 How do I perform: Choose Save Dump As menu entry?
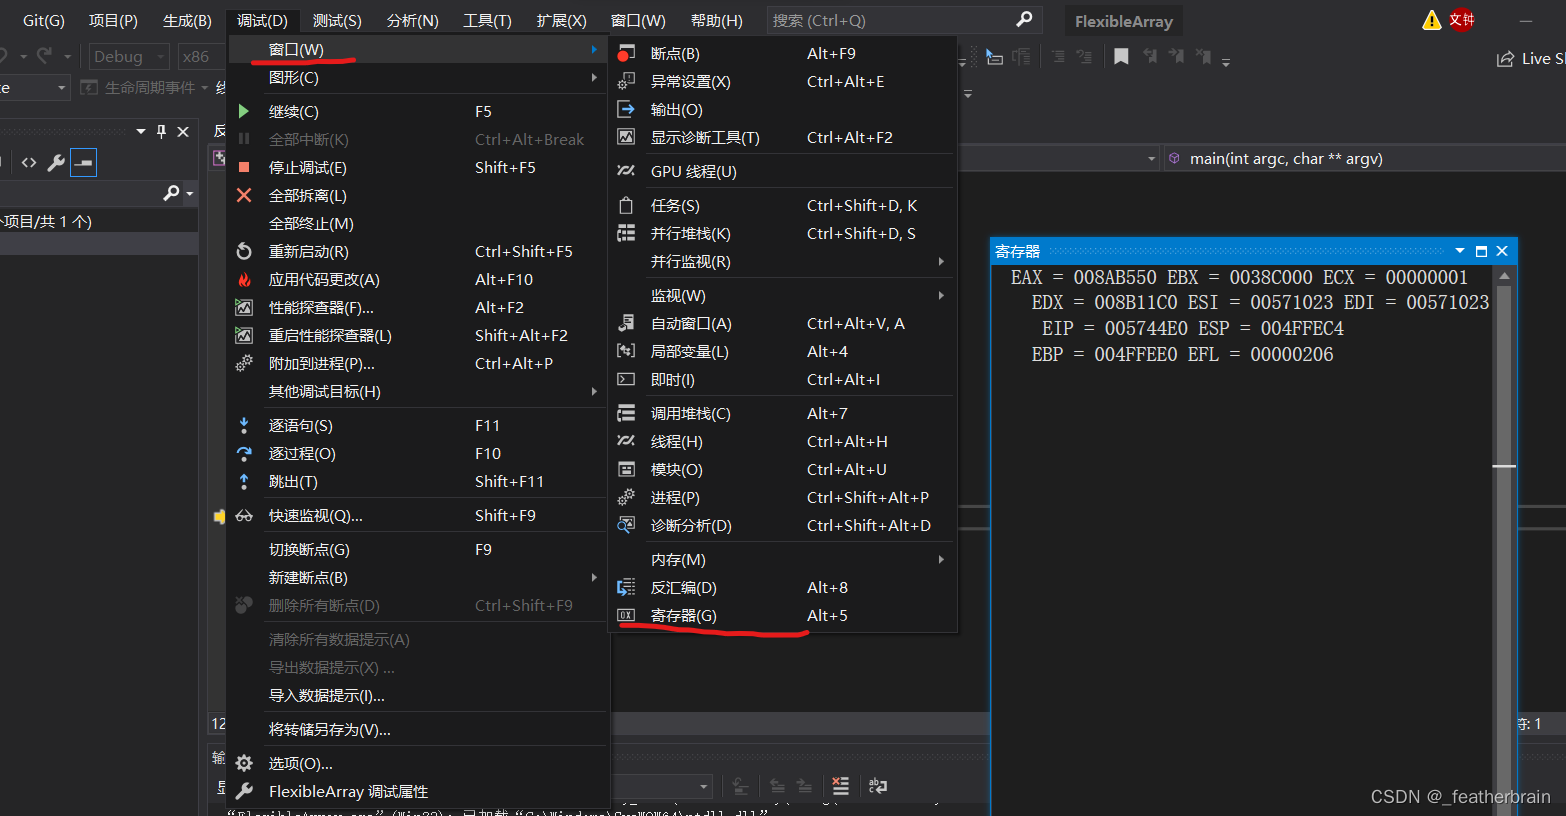(418, 729)
